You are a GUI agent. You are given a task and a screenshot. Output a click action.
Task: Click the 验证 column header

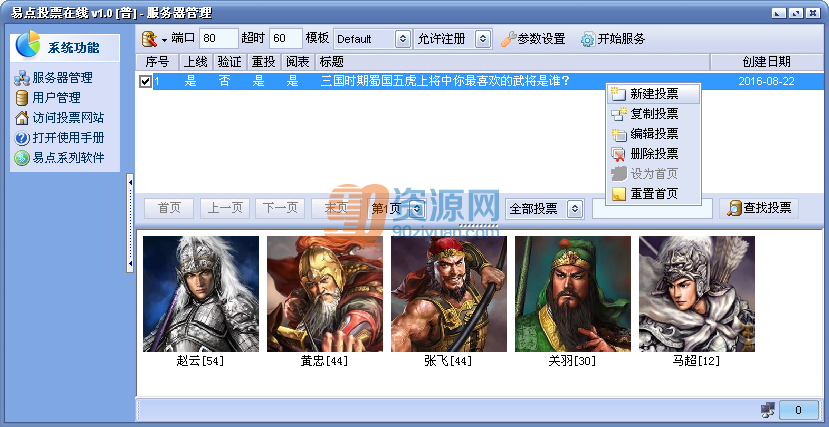[x=229, y=62]
